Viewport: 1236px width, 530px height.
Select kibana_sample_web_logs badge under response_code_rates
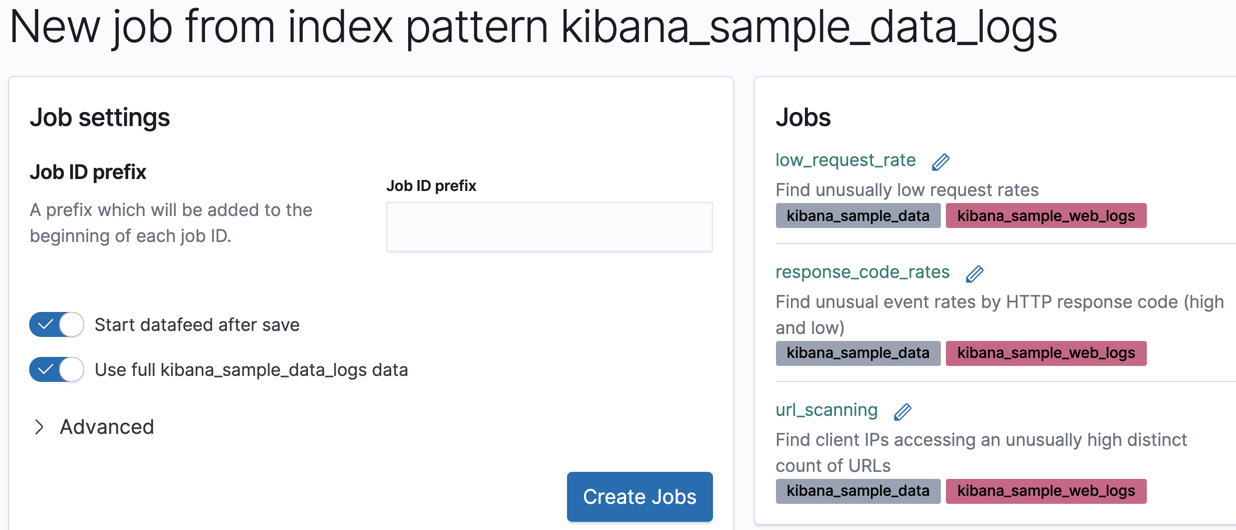click(1045, 353)
